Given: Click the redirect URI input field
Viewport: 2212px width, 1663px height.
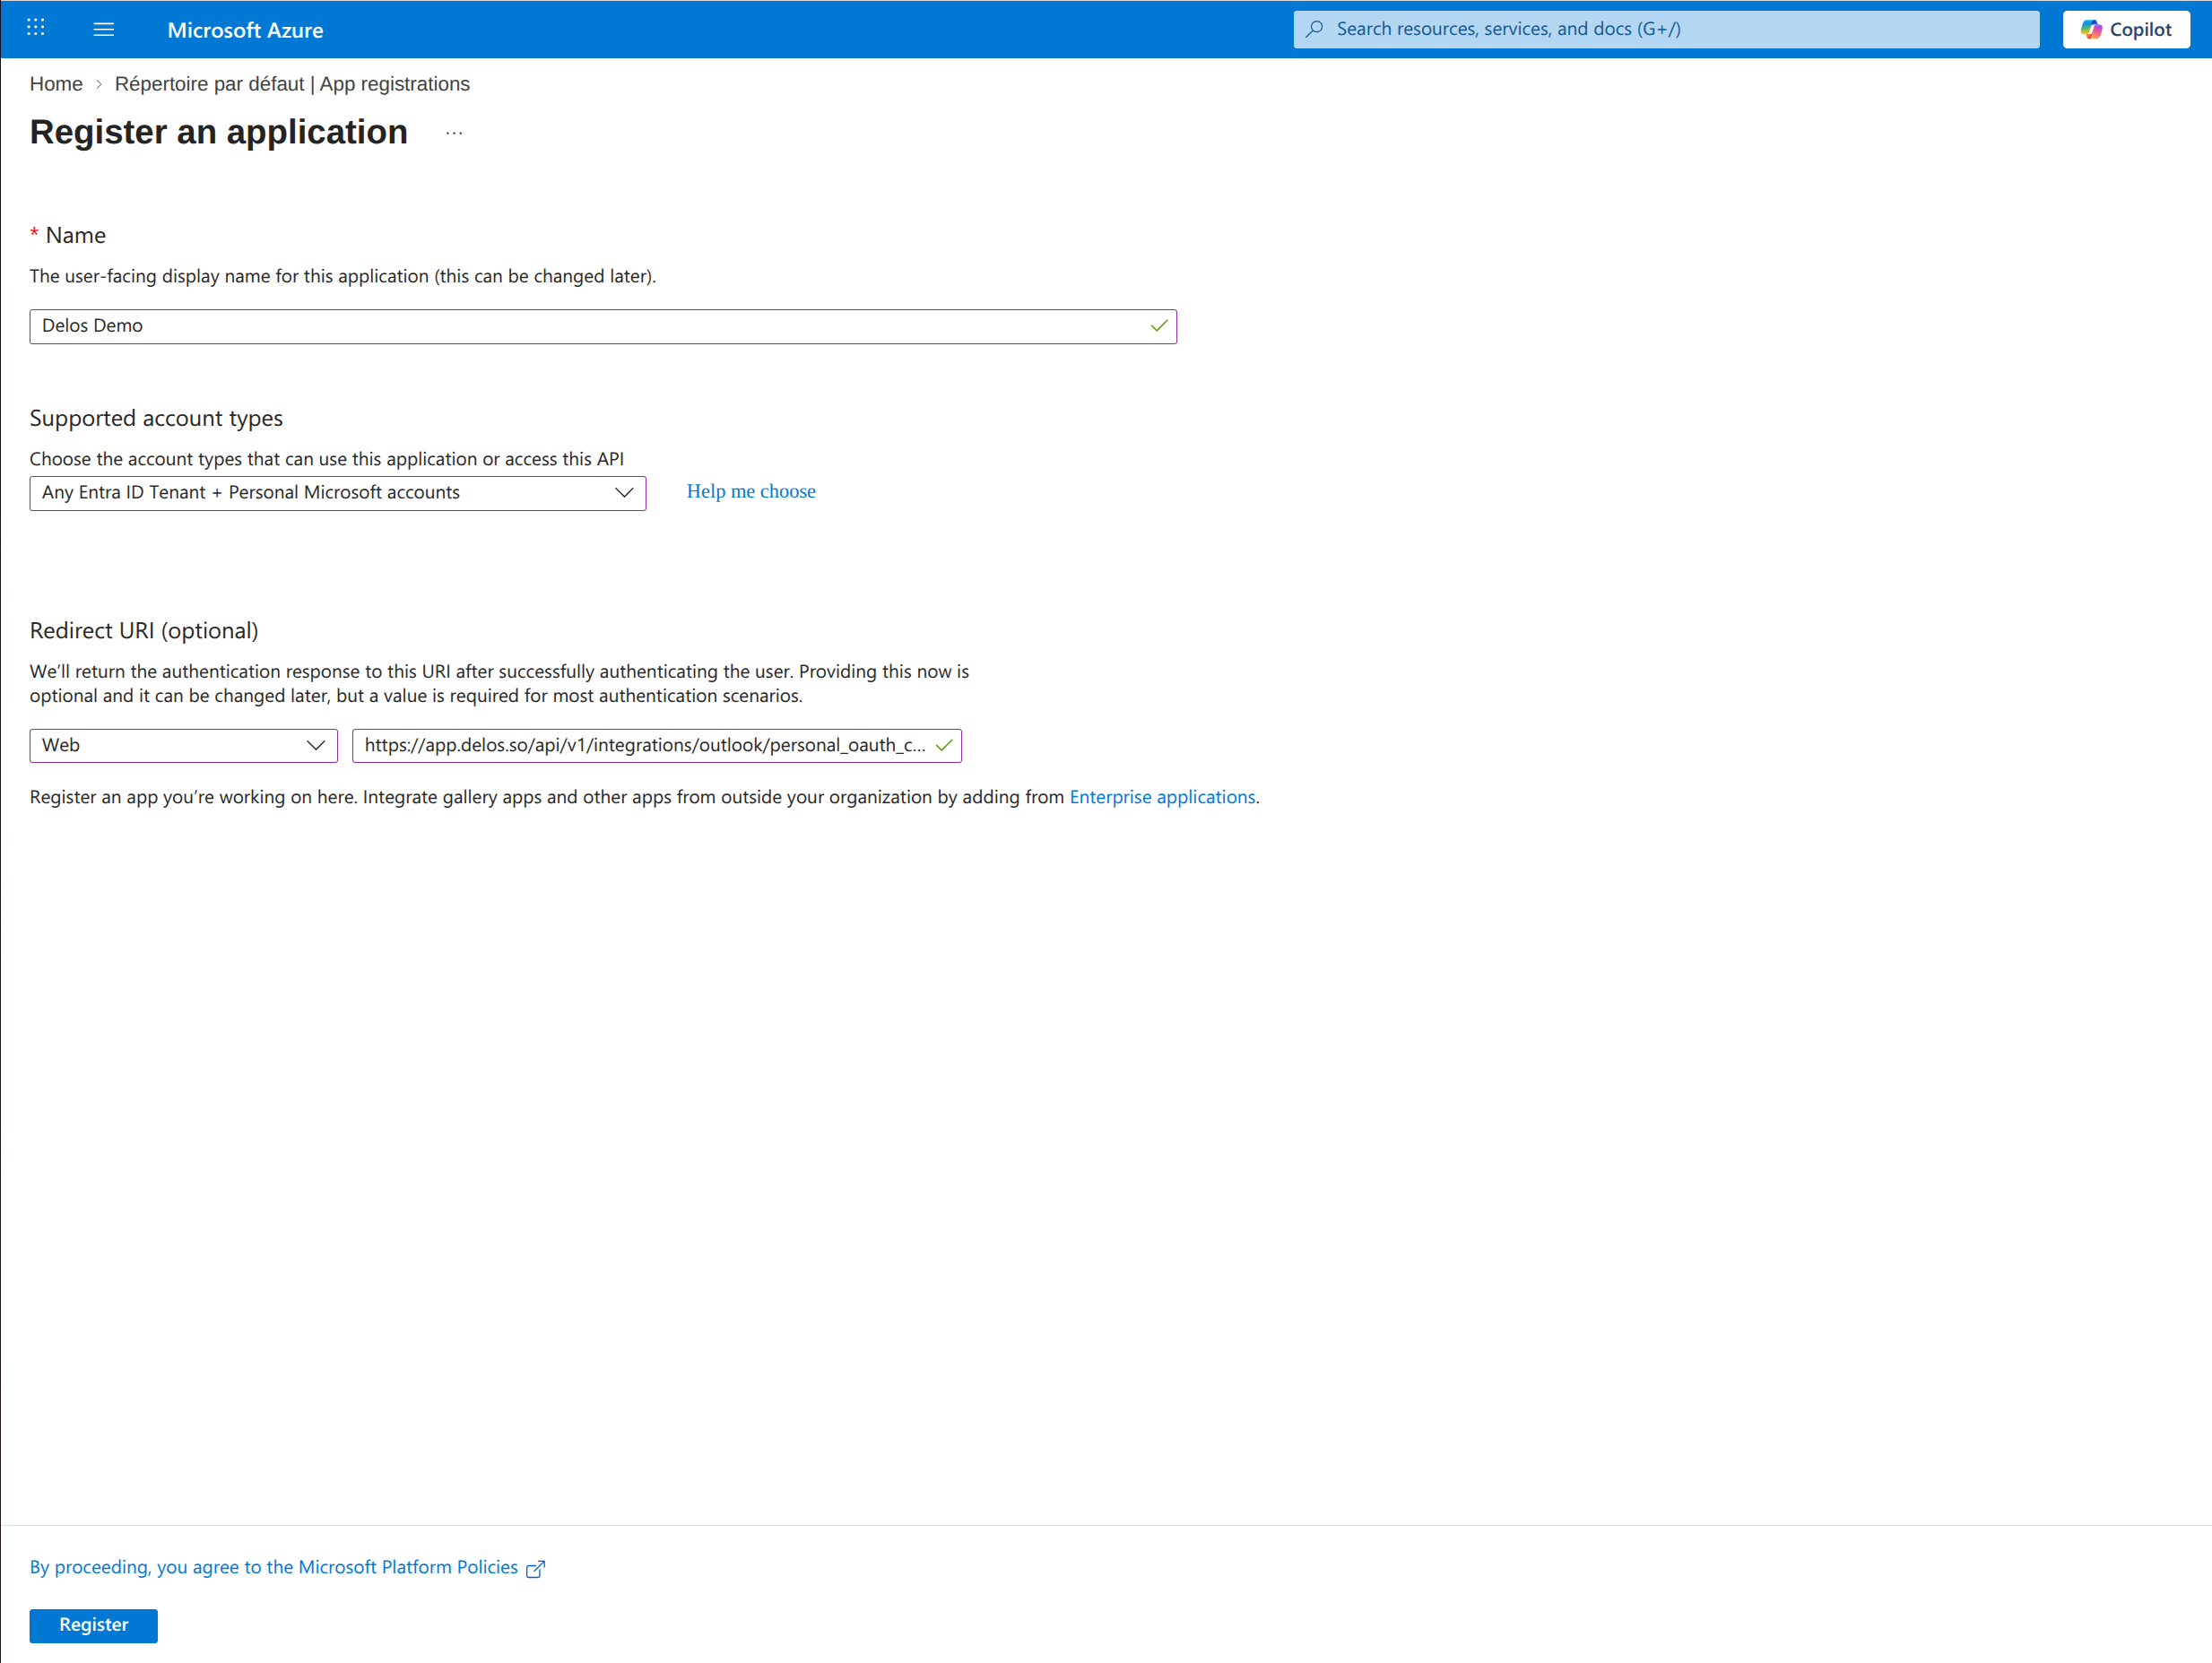Looking at the screenshot, I should tap(657, 745).
